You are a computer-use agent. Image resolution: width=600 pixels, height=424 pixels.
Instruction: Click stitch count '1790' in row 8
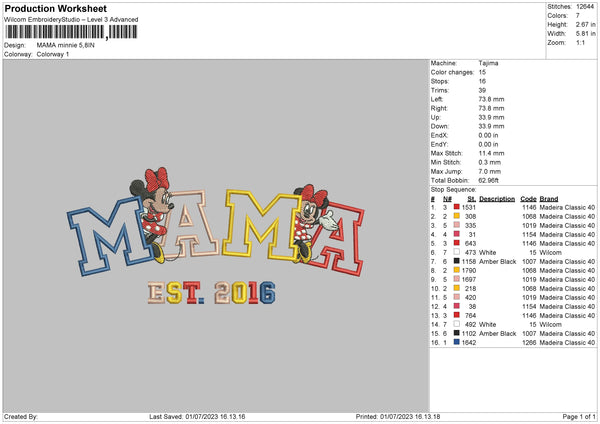pyautogui.click(x=469, y=271)
